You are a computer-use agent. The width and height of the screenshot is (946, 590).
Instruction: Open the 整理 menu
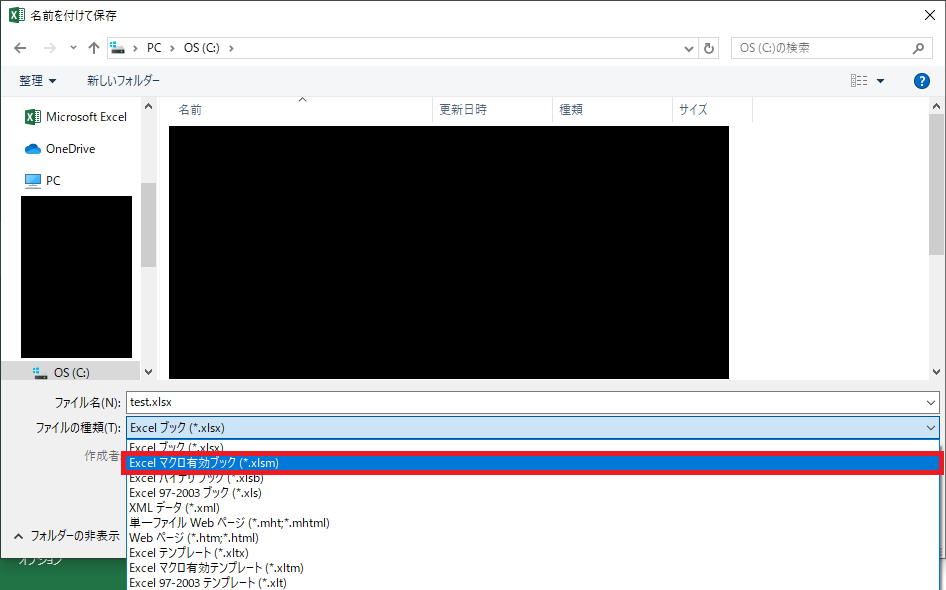(x=37, y=81)
